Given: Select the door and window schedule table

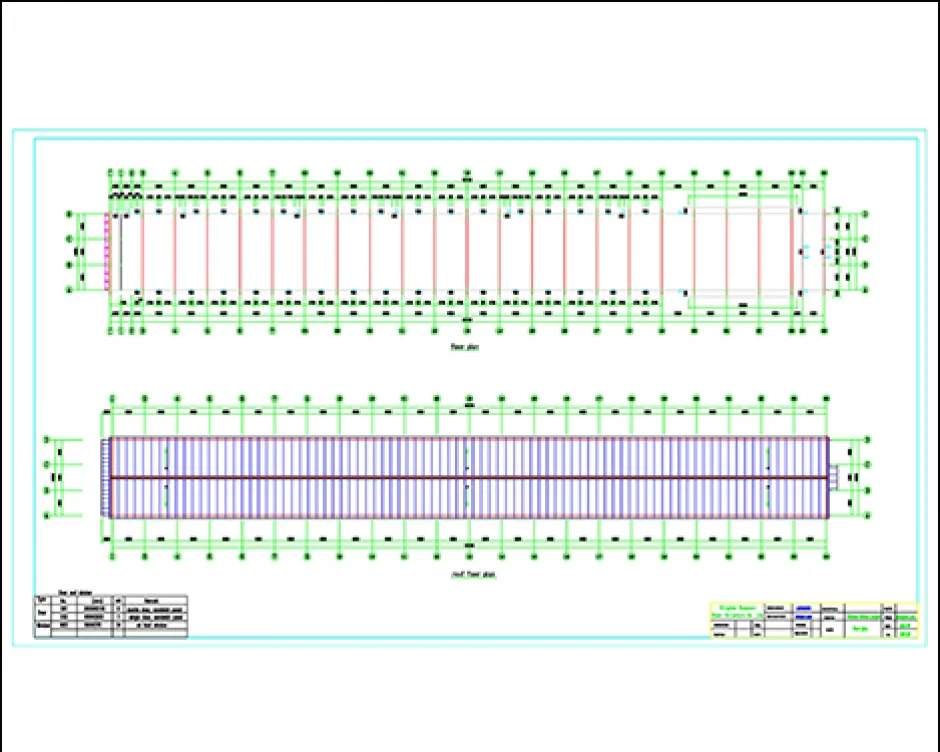Looking at the screenshot, I should tap(110, 617).
